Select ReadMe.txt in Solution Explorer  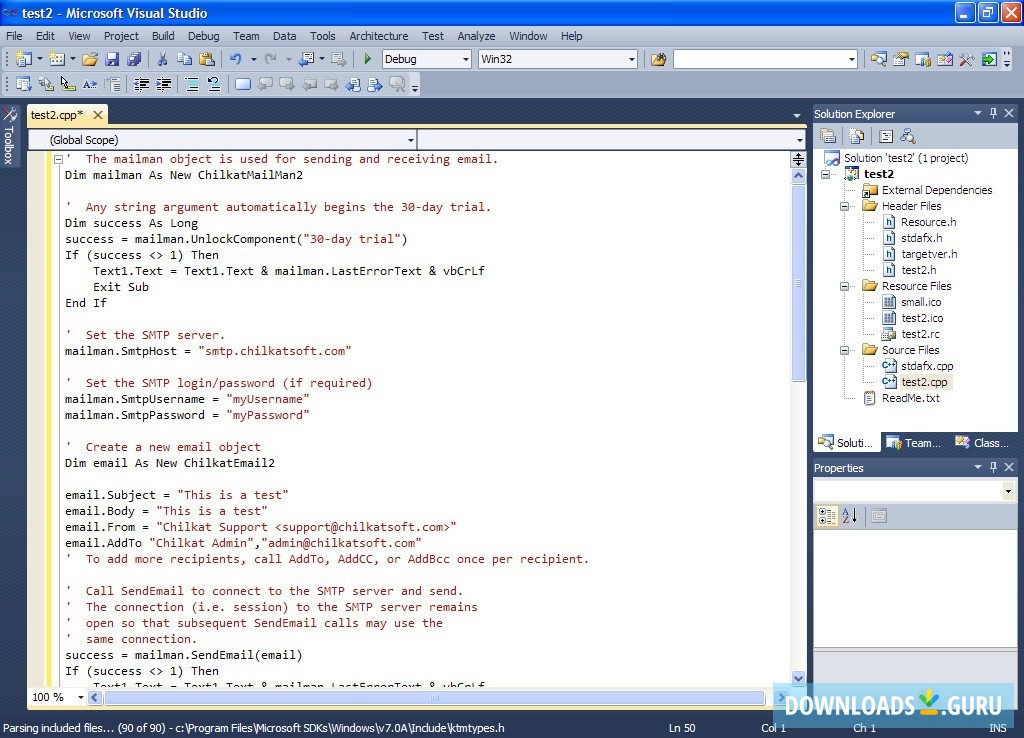pyautogui.click(x=910, y=398)
